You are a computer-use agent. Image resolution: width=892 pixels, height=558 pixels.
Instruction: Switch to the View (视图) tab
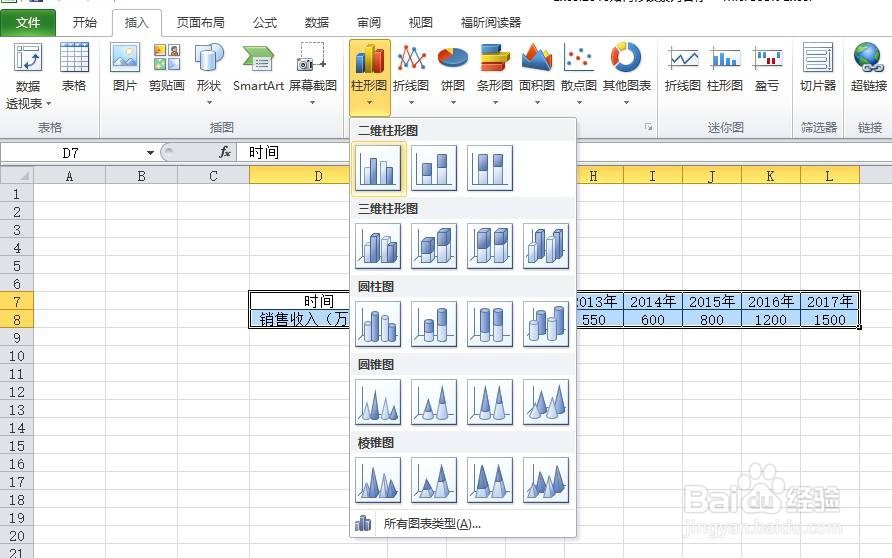[x=420, y=23]
